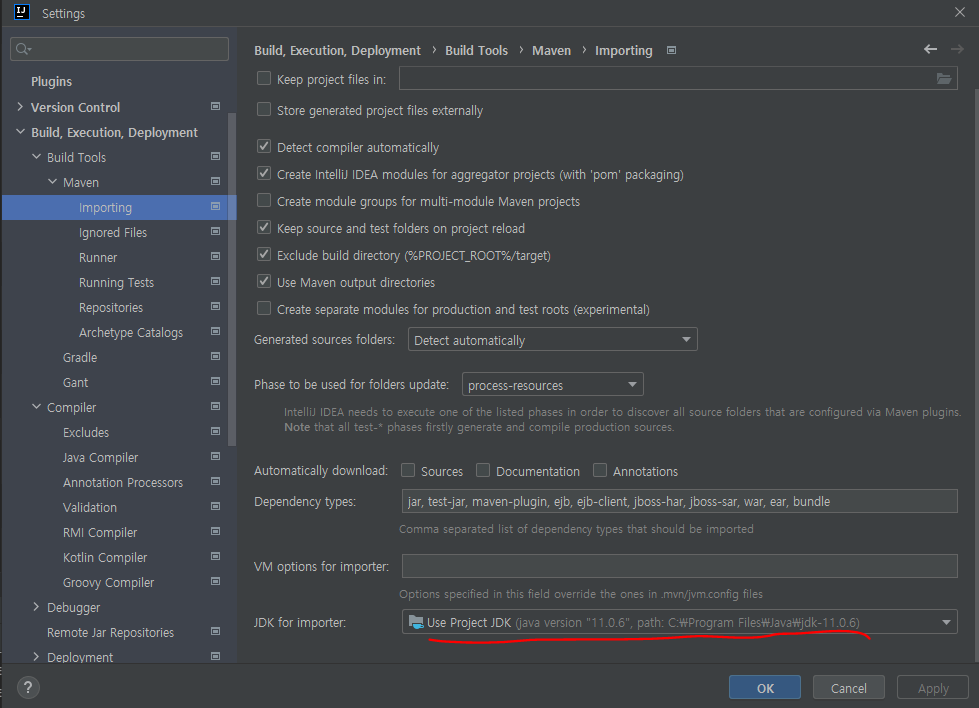
Task: Click the breadcrumb project-settings icon after Importing
Action: point(671,50)
